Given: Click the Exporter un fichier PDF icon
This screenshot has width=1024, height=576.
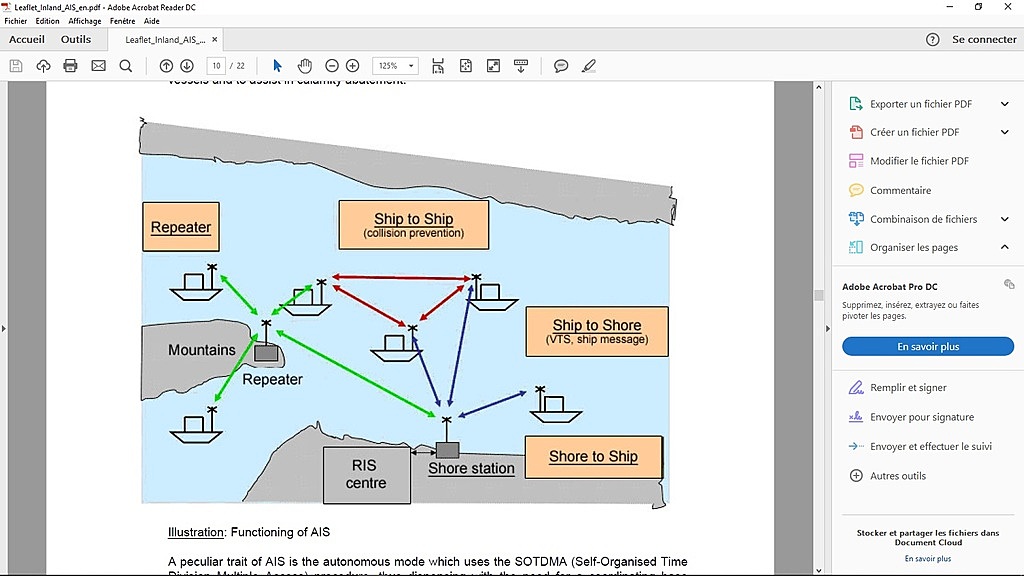Looking at the screenshot, I should coord(856,104).
